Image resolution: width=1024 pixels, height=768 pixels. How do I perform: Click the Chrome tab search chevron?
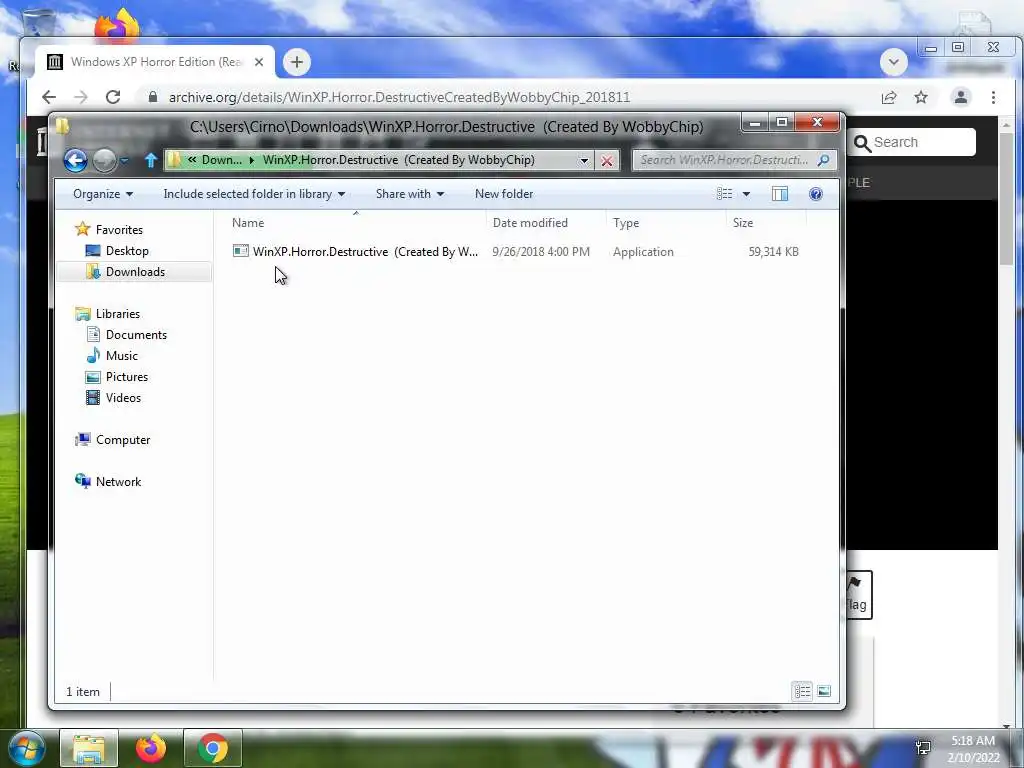(x=894, y=63)
